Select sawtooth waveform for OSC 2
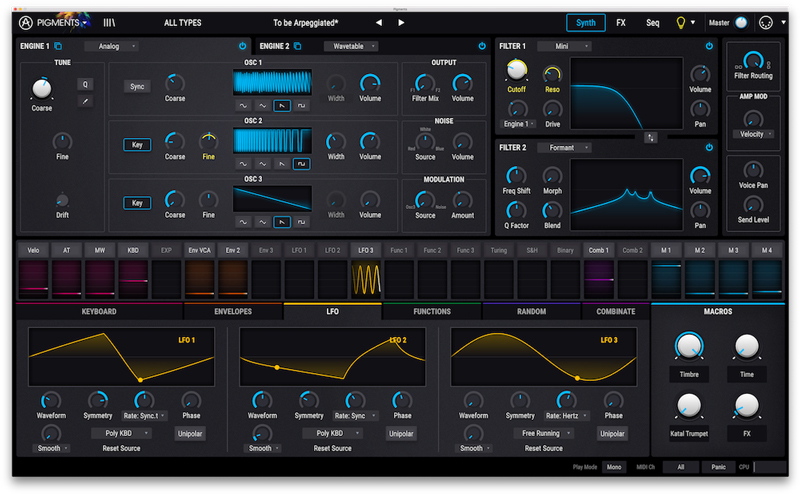Screen dimensions: 800x494 point(282,164)
